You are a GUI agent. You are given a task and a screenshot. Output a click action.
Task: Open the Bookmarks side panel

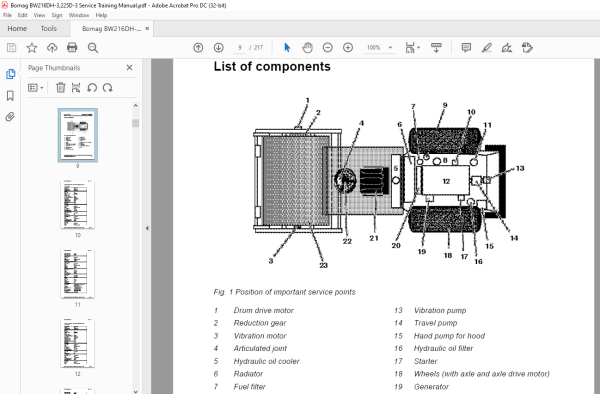click(x=10, y=95)
